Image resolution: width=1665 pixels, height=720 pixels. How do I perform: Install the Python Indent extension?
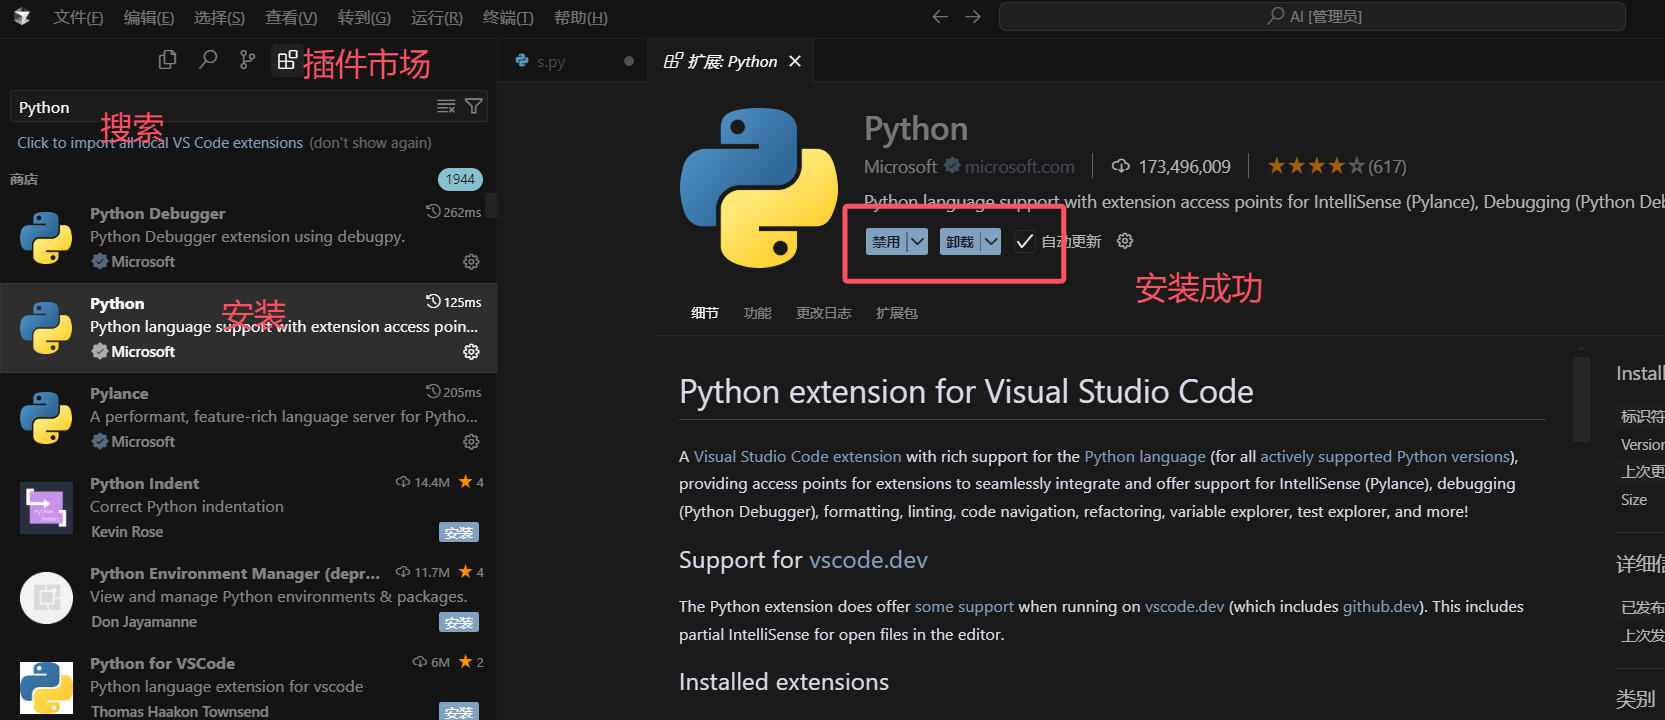tap(458, 532)
